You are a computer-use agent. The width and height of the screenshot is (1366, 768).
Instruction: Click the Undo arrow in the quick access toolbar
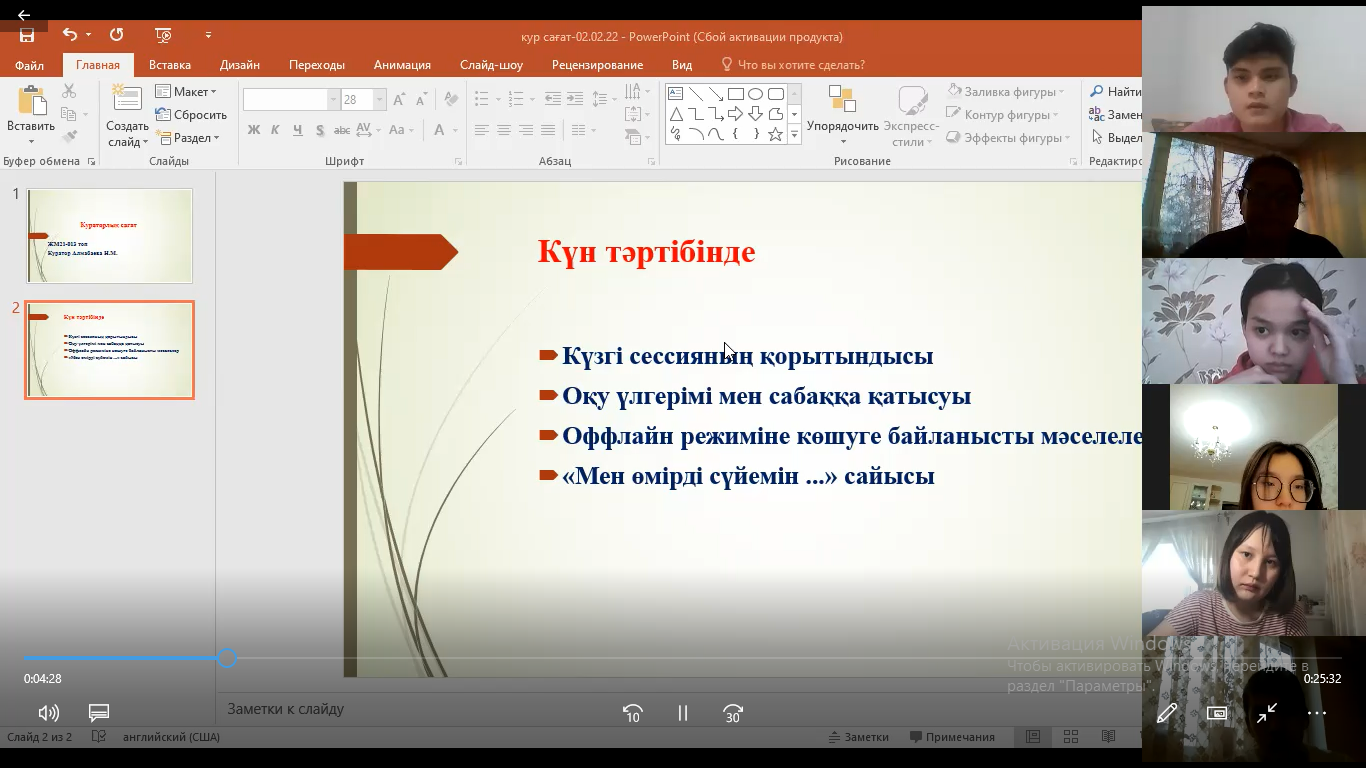[x=69, y=35]
